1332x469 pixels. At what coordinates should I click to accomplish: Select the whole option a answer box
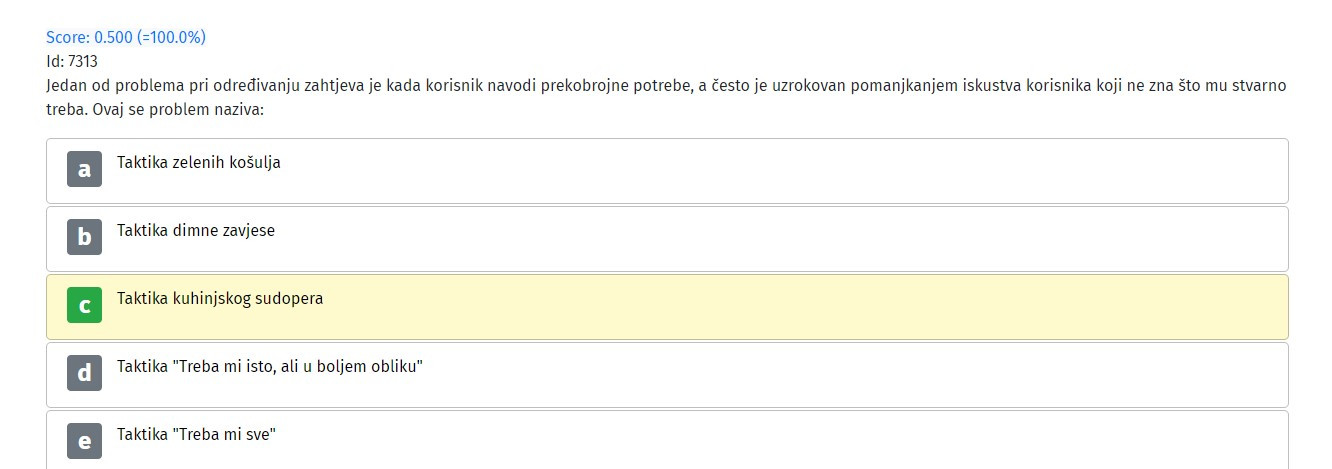coord(667,171)
